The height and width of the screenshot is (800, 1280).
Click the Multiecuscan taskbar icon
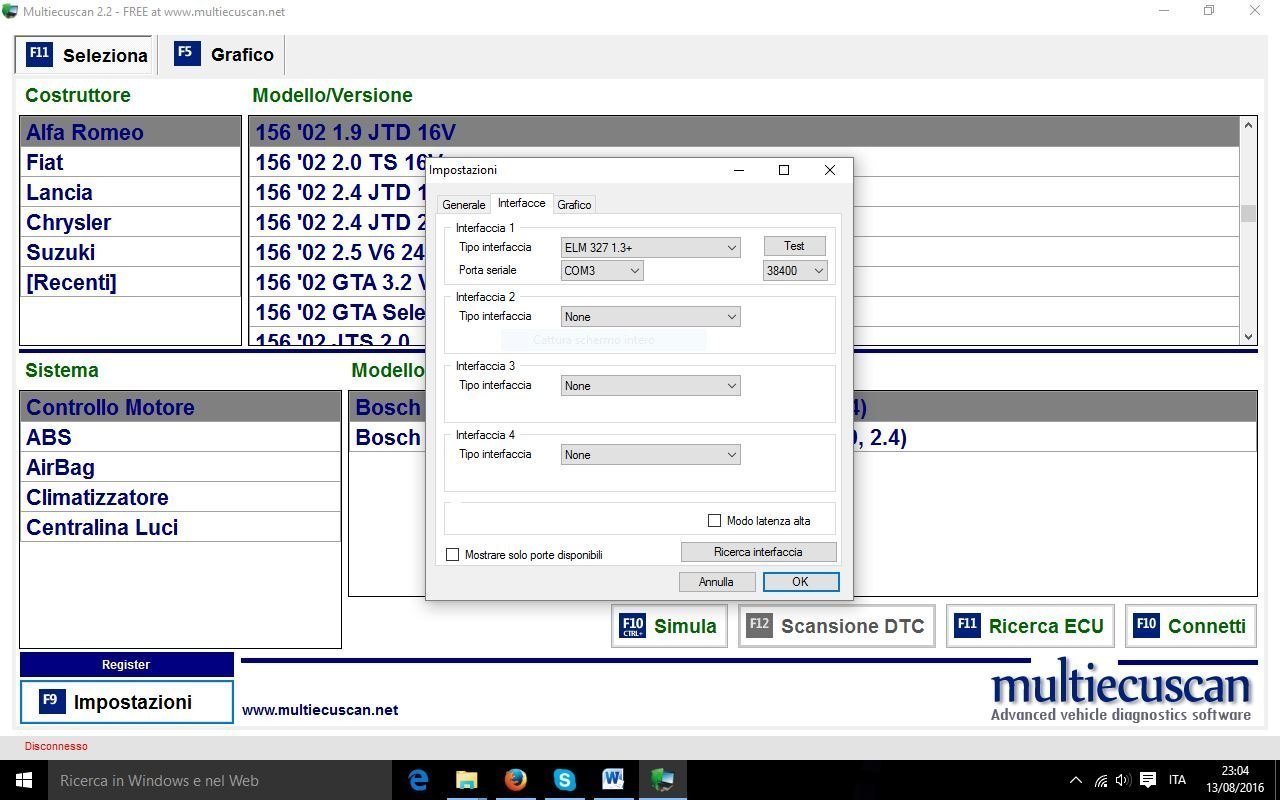662,780
